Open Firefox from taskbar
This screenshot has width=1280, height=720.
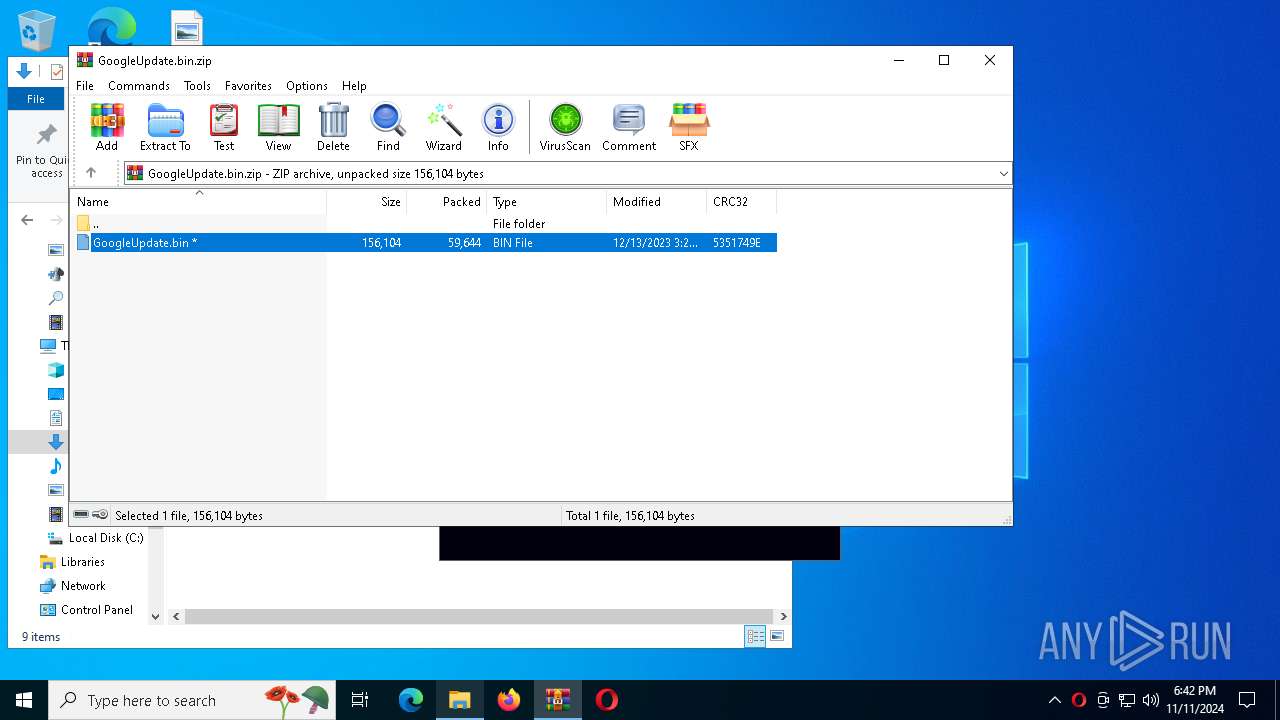pos(509,700)
